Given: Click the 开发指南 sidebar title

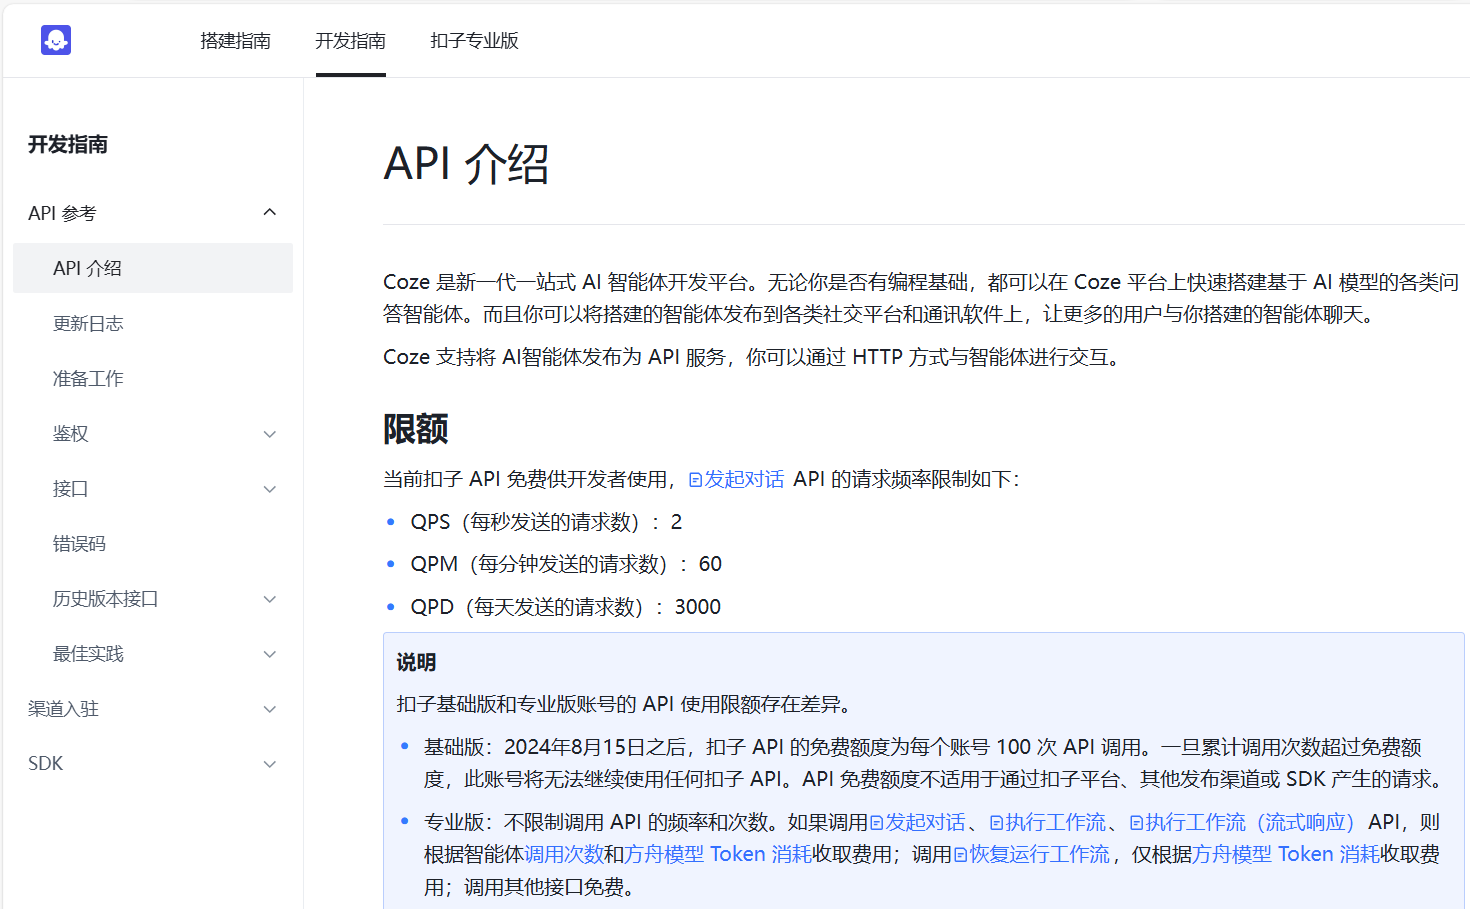Looking at the screenshot, I should pos(68,144).
